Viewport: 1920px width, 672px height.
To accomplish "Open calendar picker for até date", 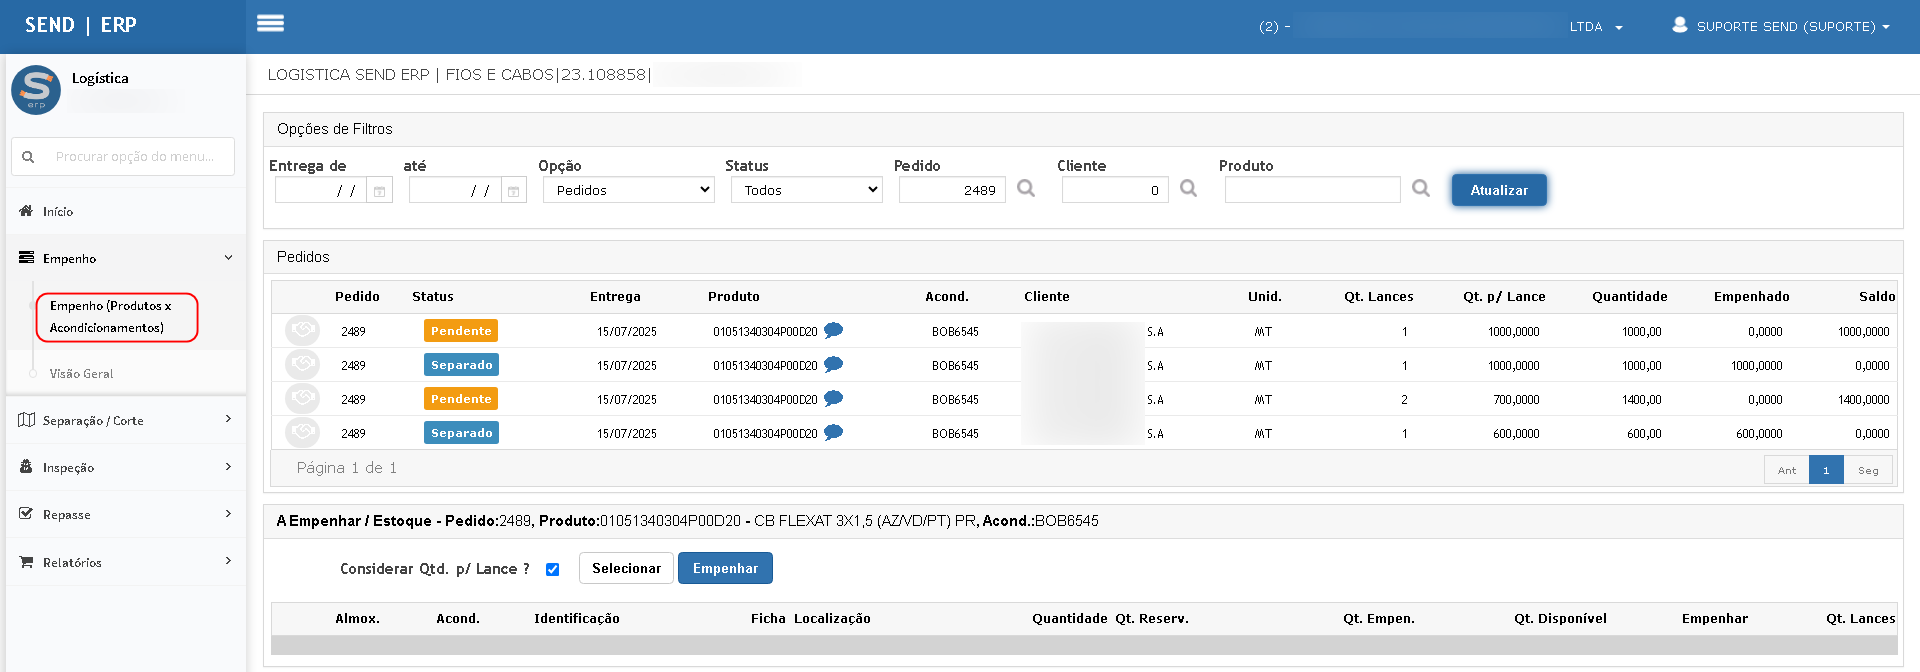I will (x=513, y=190).
